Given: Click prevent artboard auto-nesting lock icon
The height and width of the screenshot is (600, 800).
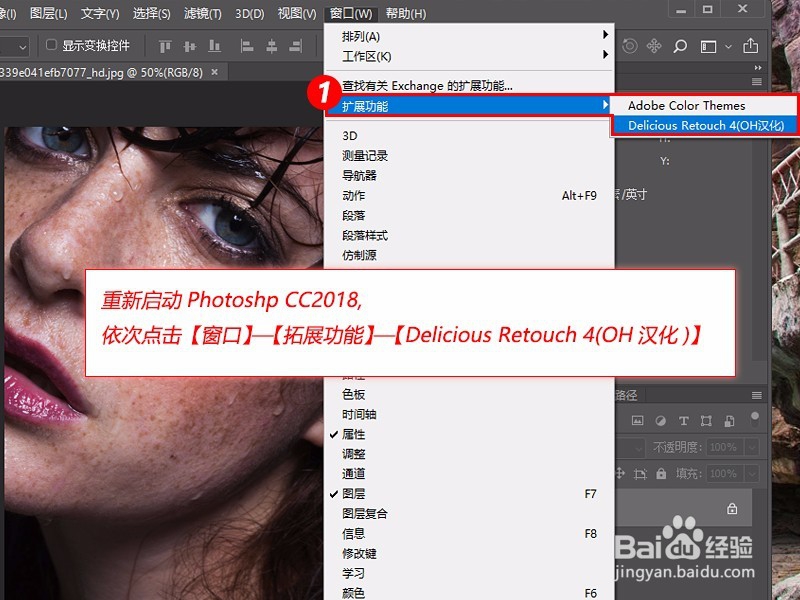Looking at the screenshot, I should [x=640, y=474].
